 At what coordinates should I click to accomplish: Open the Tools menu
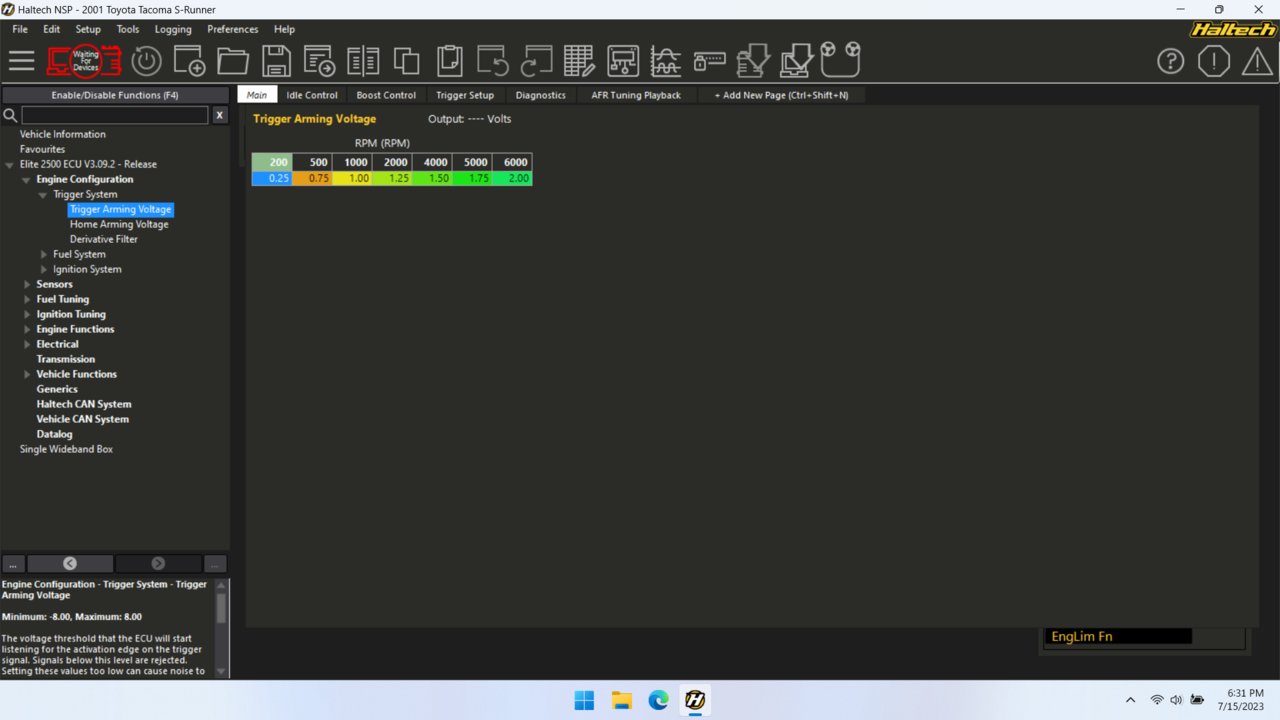coord(128,29)
